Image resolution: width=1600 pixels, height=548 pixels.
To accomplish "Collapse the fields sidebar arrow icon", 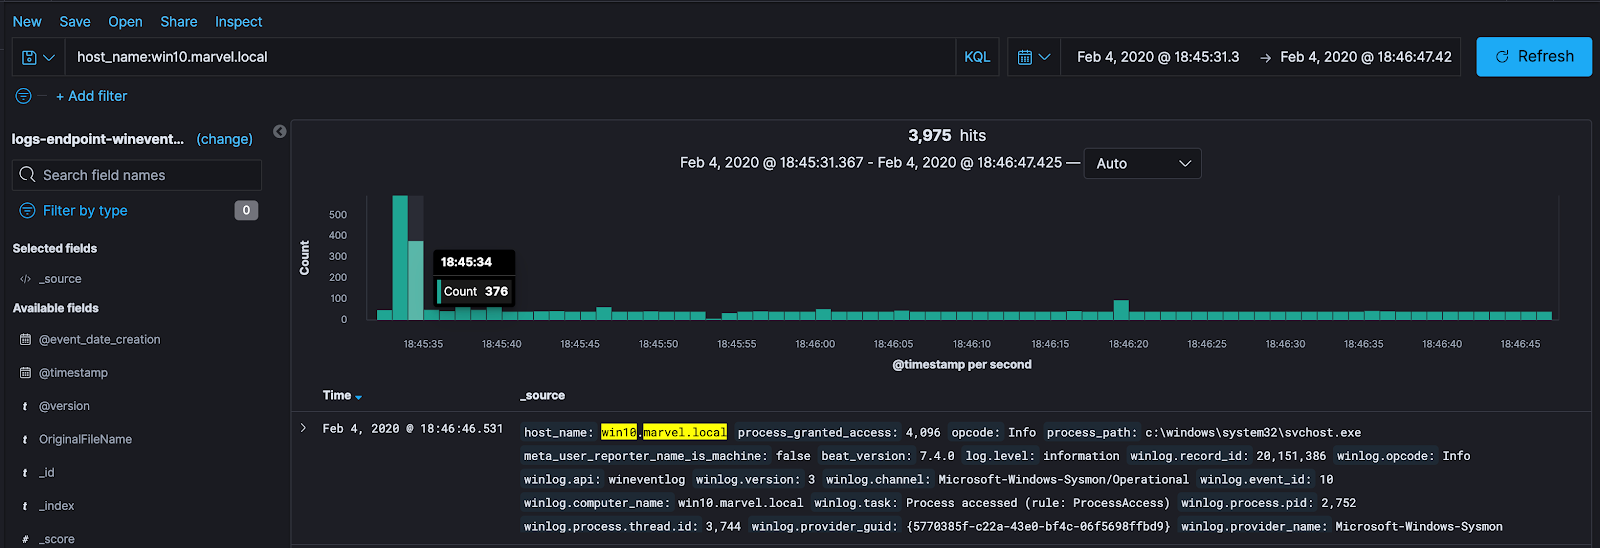I will (x=280, y=131).
